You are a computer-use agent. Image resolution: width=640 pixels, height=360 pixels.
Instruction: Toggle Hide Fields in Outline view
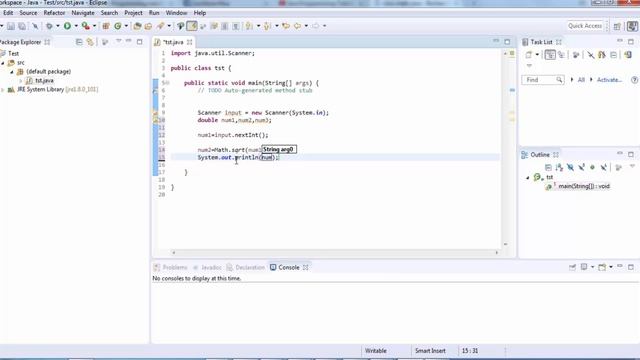click(570, 167)
